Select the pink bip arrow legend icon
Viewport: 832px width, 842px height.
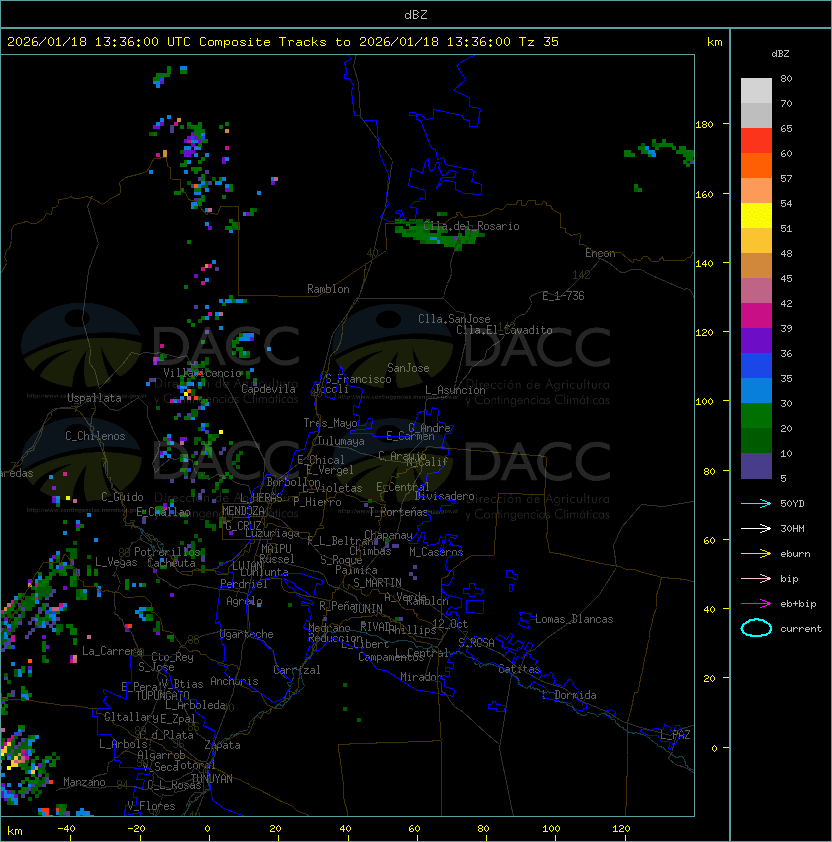pyautogui.click(x=756, y=578)
